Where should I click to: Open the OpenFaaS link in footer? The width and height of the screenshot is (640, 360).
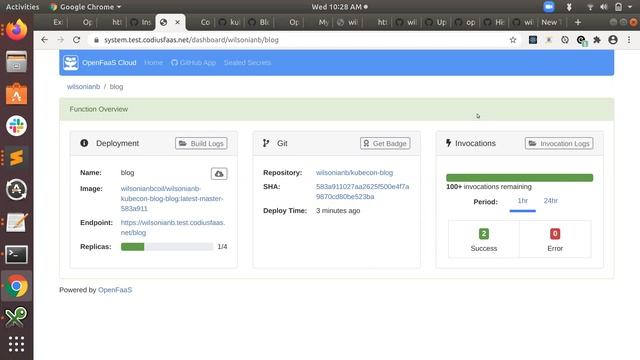(x=115, y=290)
